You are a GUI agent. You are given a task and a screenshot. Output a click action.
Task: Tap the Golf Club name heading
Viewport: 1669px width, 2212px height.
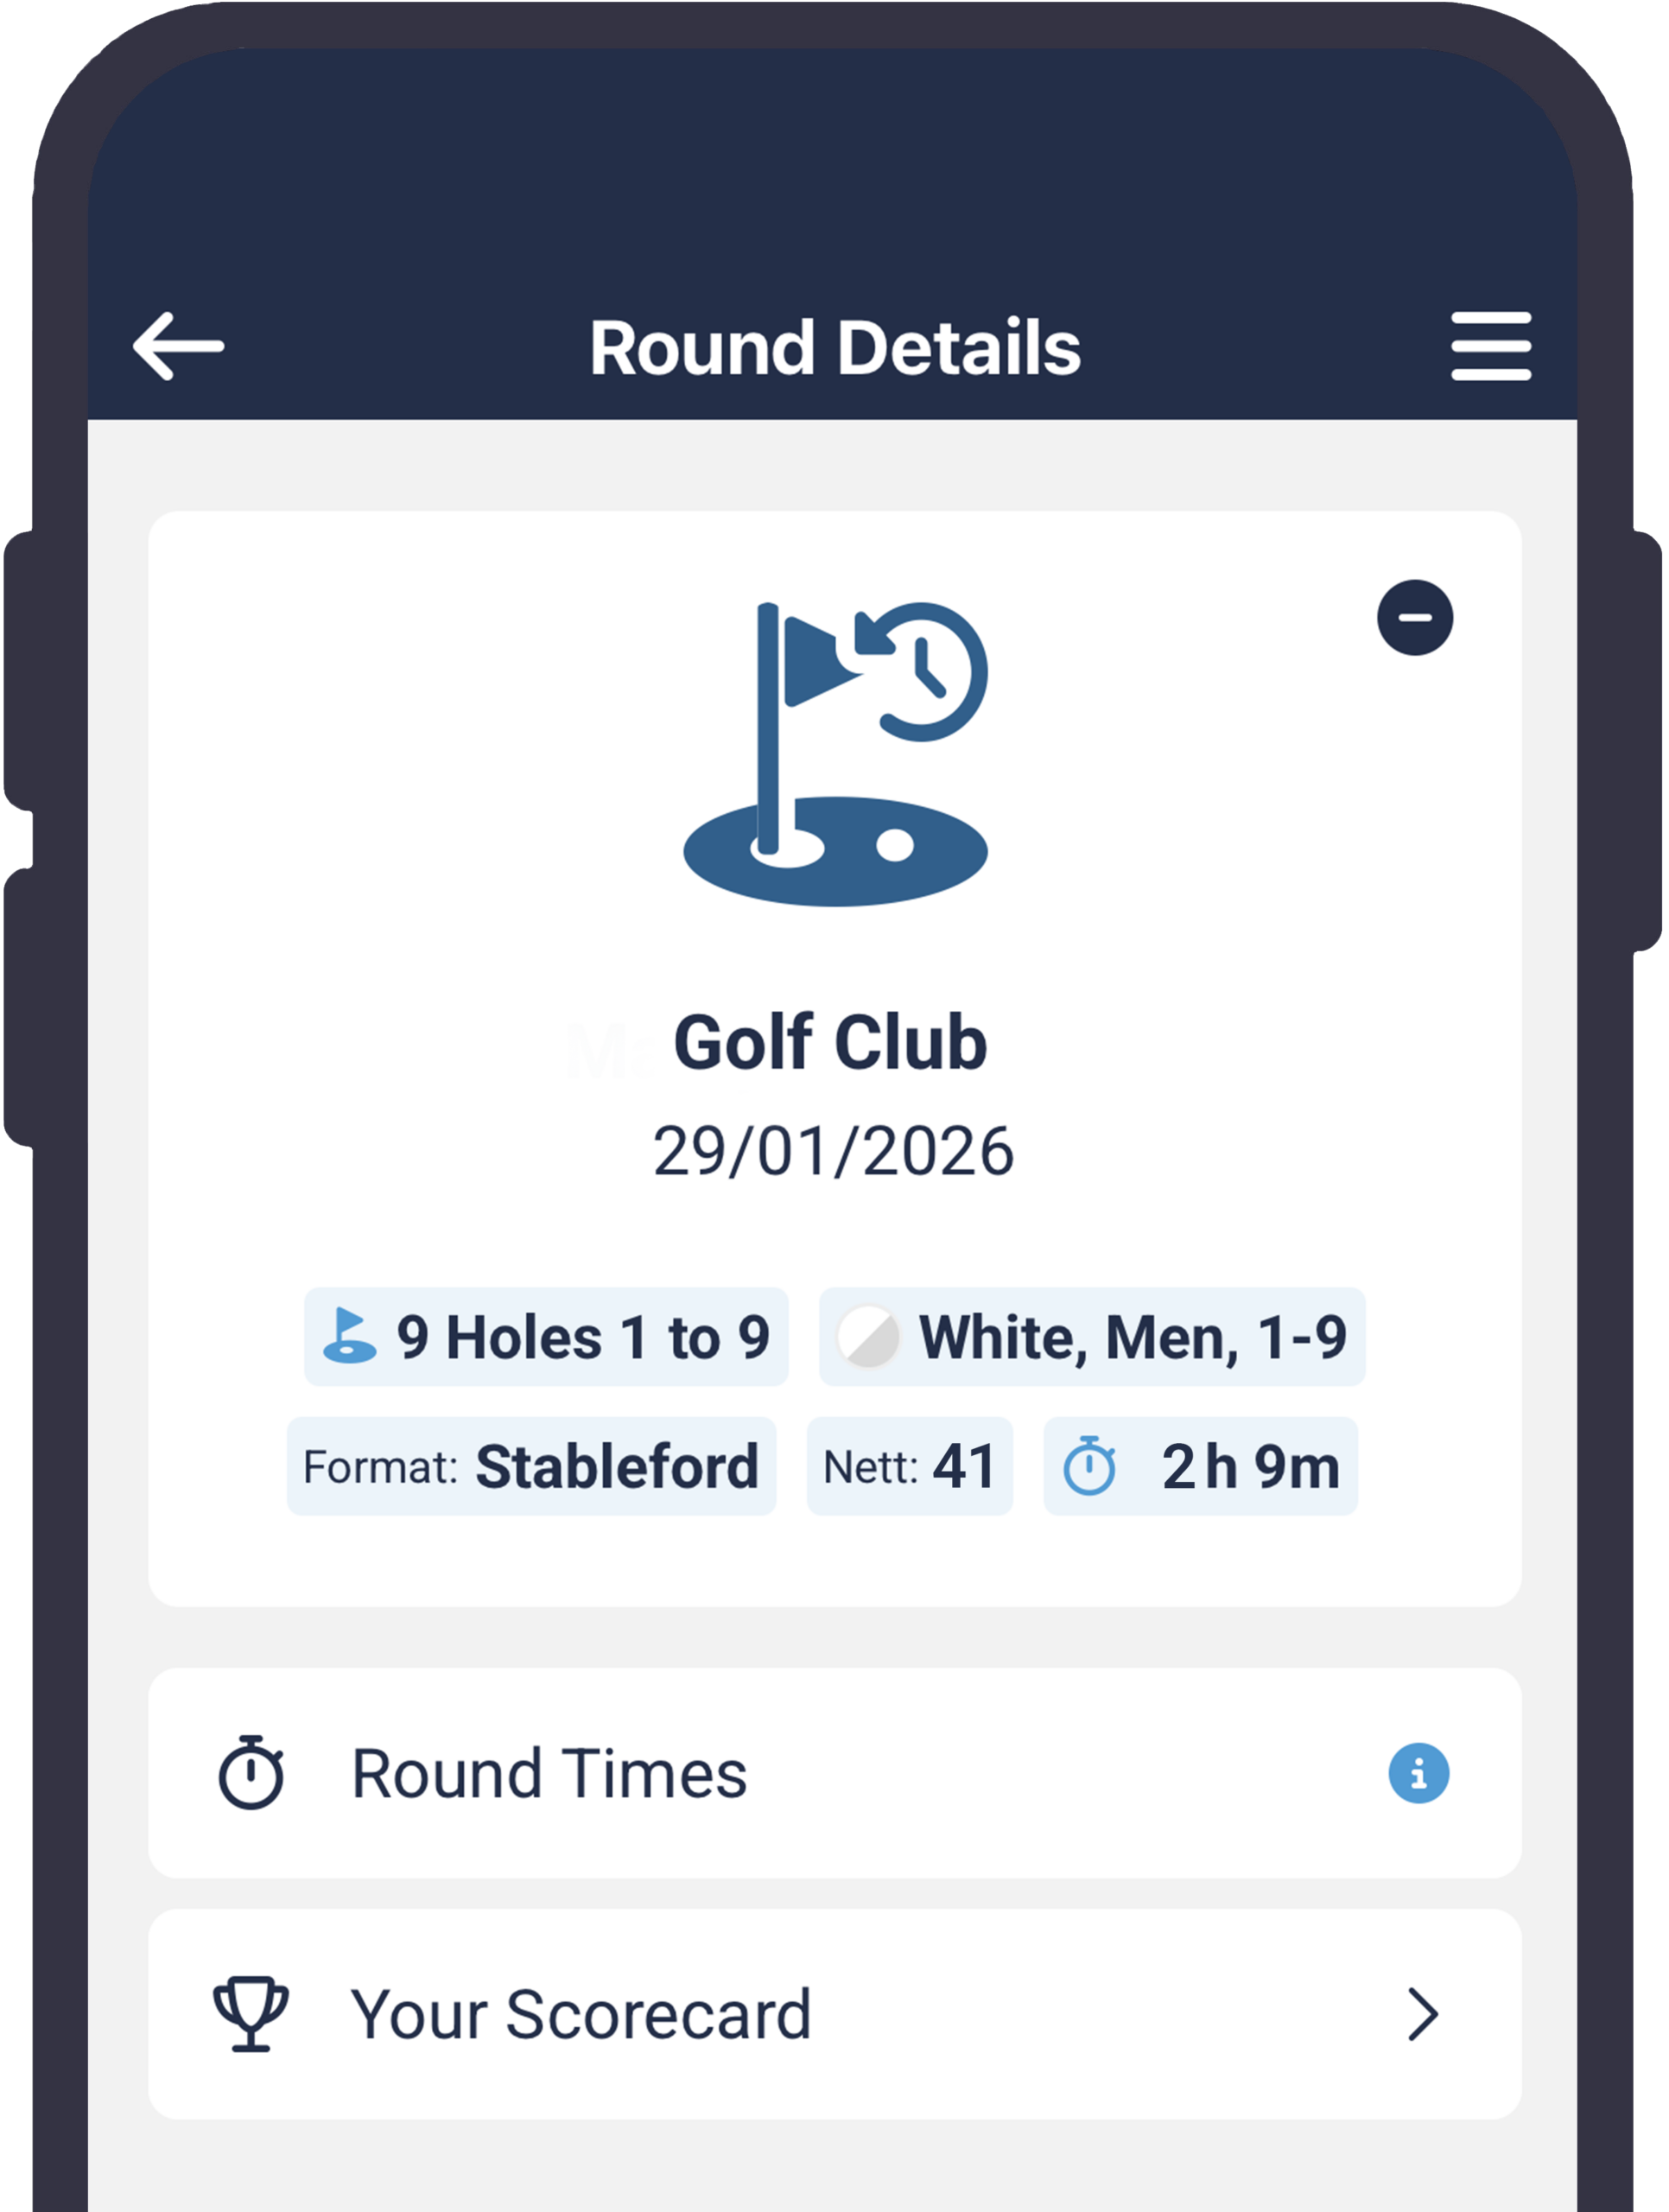click(829, 1043)
